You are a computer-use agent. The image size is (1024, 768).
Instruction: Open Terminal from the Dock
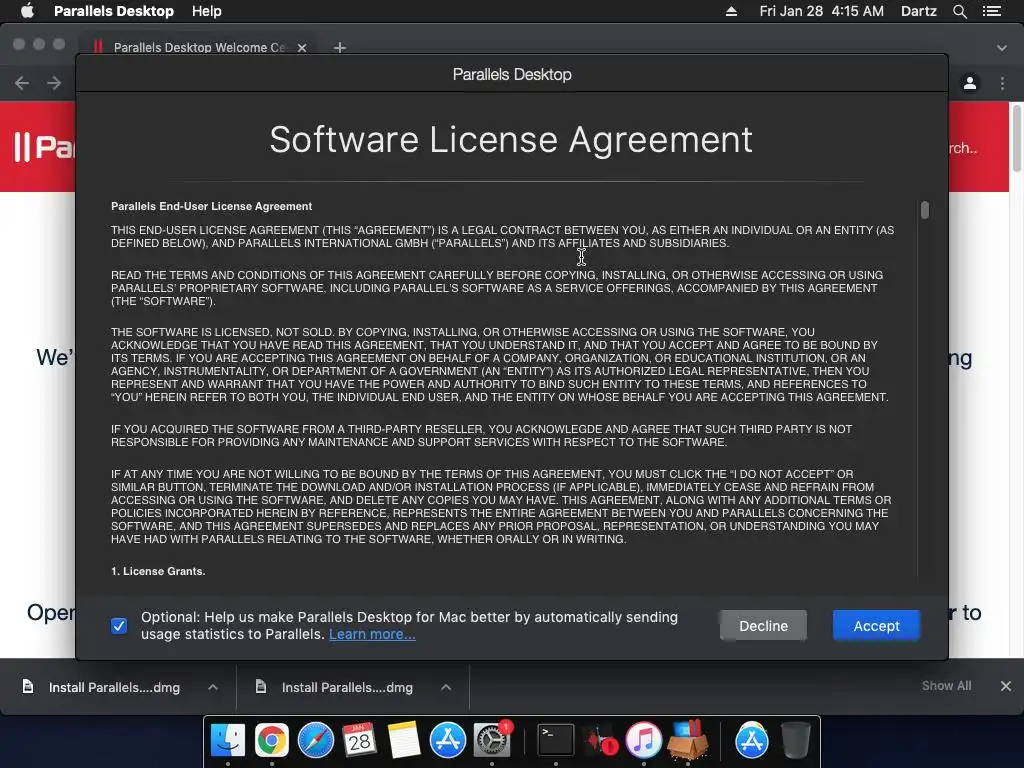click(x=556, y=740)
